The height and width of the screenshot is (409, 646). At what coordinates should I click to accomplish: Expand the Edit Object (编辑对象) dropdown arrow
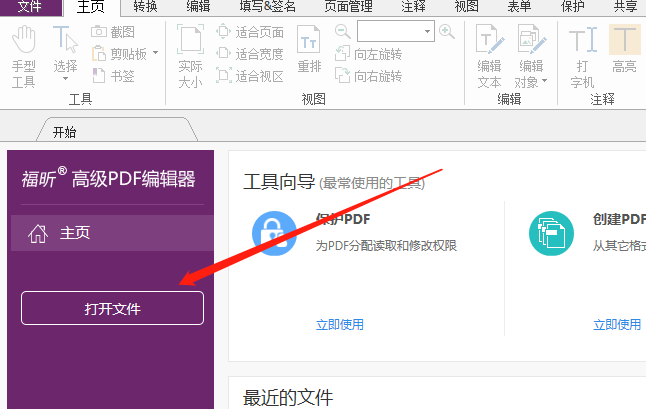[545, 81]
